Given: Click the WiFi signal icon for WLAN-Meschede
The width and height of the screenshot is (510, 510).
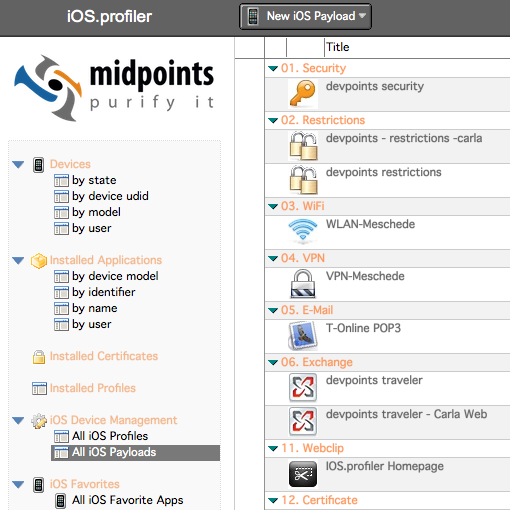Looking at the screenshot, I should point(303,230).
